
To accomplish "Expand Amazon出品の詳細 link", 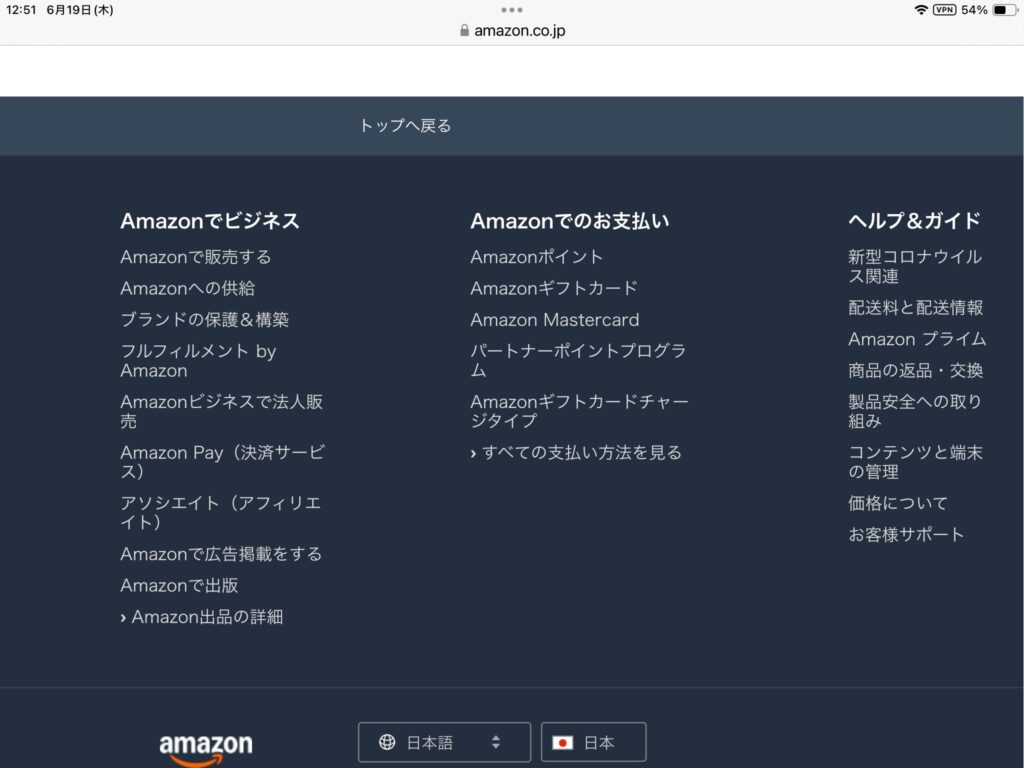I will [202, 617].
